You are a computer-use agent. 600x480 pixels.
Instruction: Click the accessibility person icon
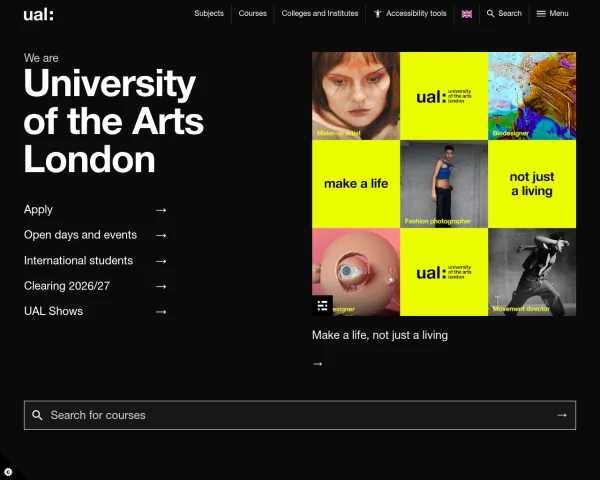378,14
